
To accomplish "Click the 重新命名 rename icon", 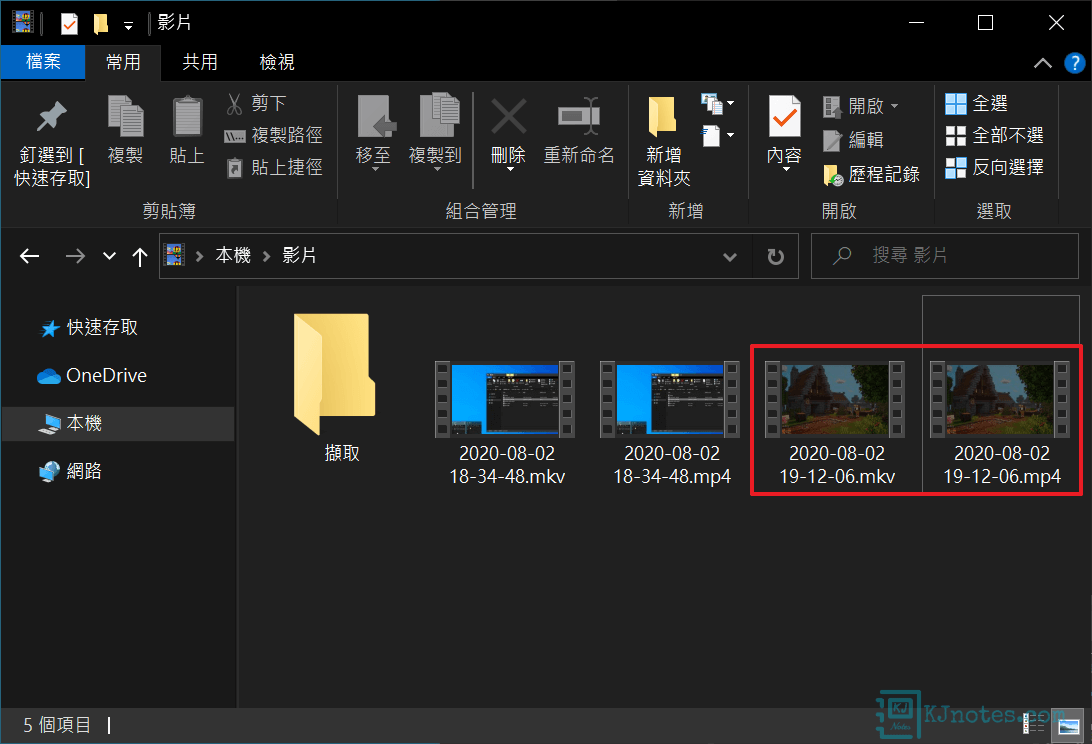I will click(579, 117).
